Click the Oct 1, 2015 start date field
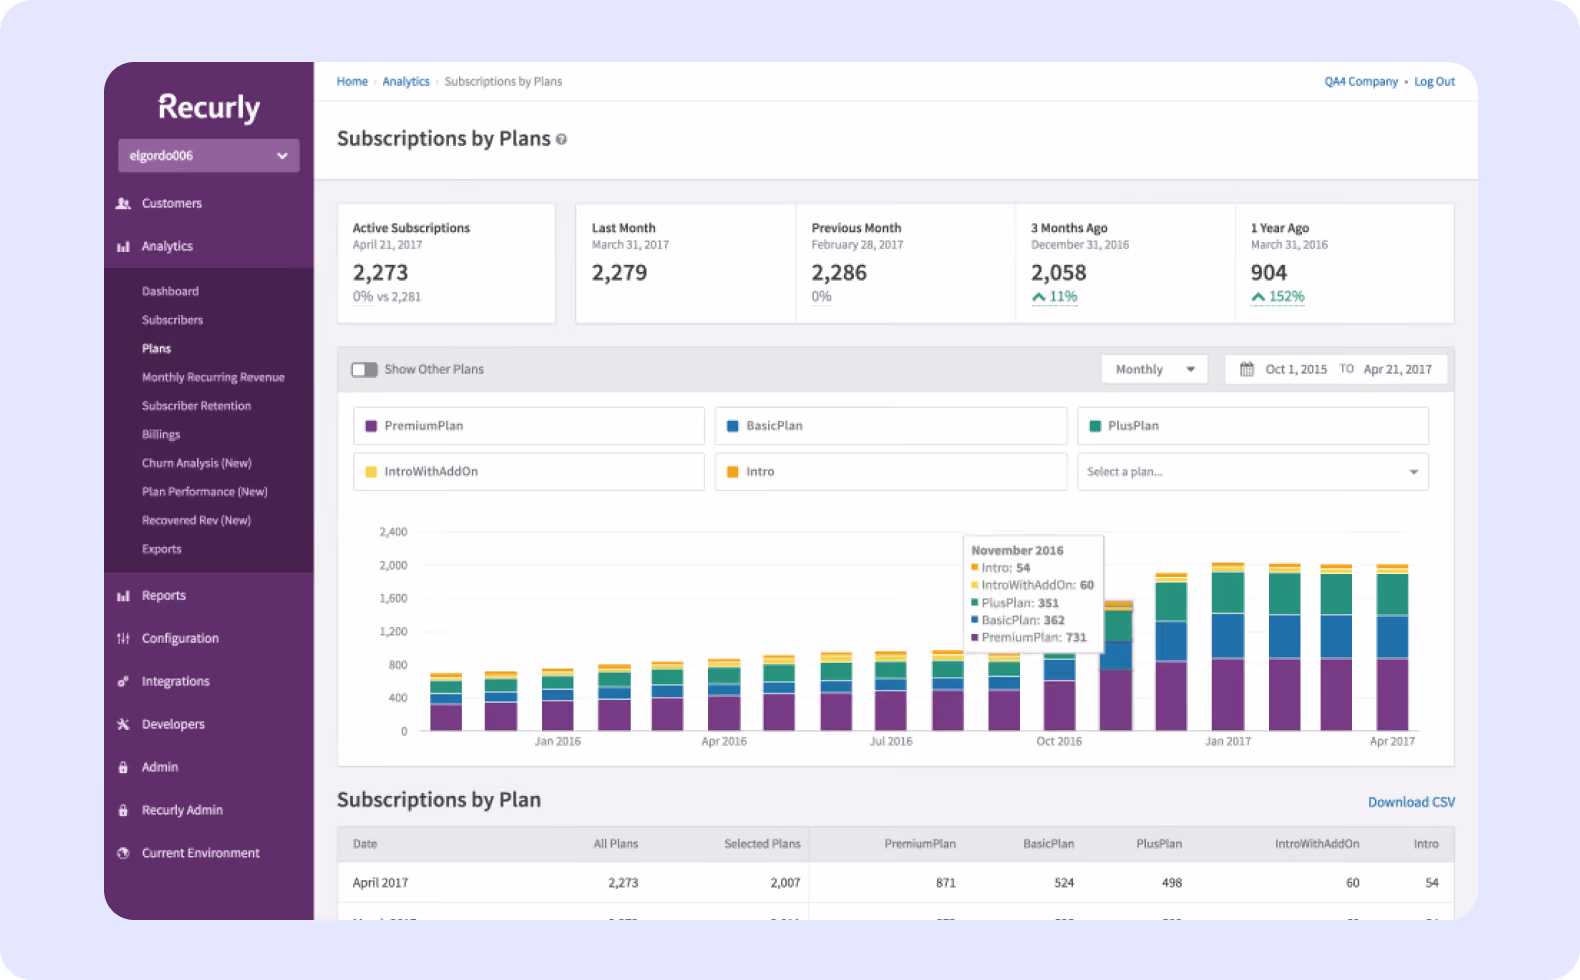The width and height of the screenshot is (1580, 980). click(x=1296, y=369)
